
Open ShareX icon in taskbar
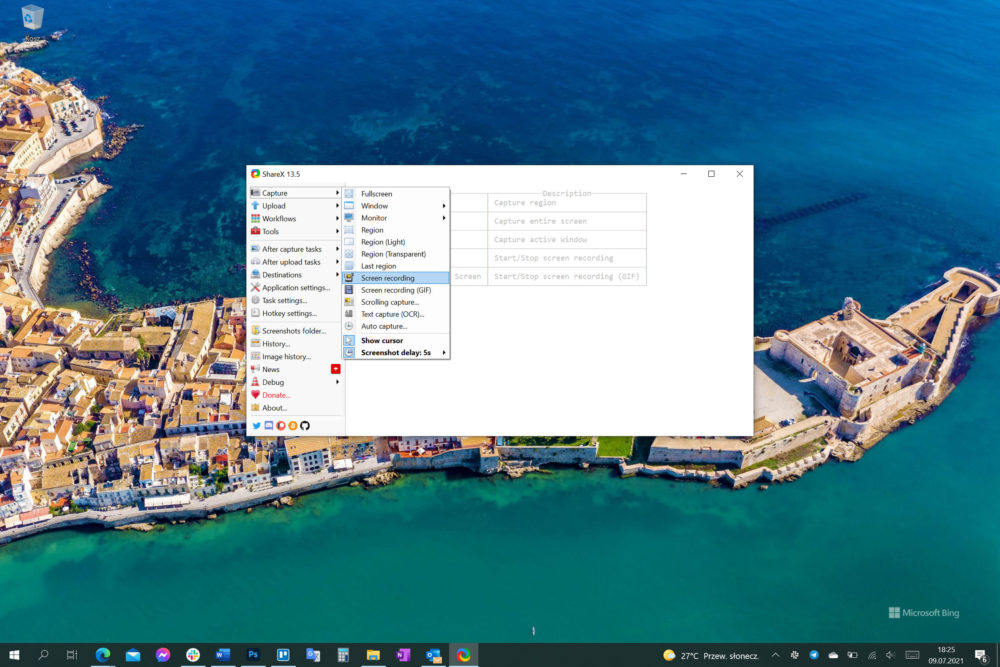(x=464, y=655)
